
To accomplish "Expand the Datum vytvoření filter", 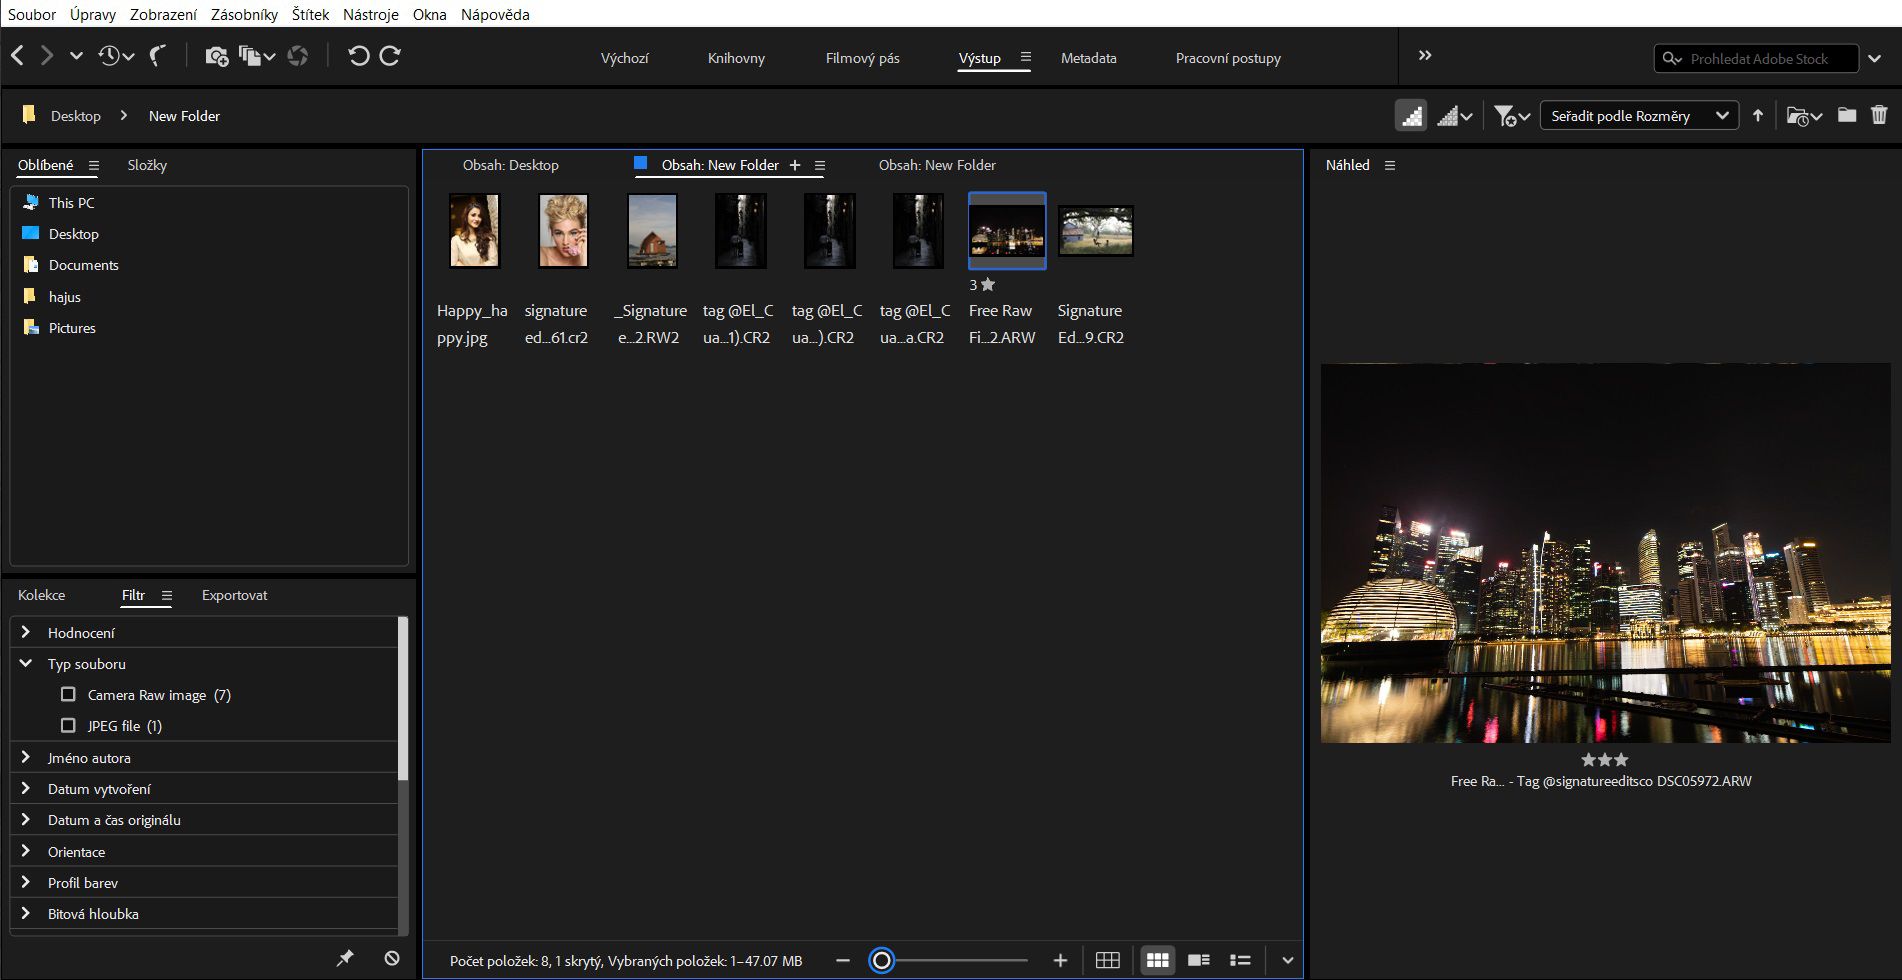I will tap(26, 788).
